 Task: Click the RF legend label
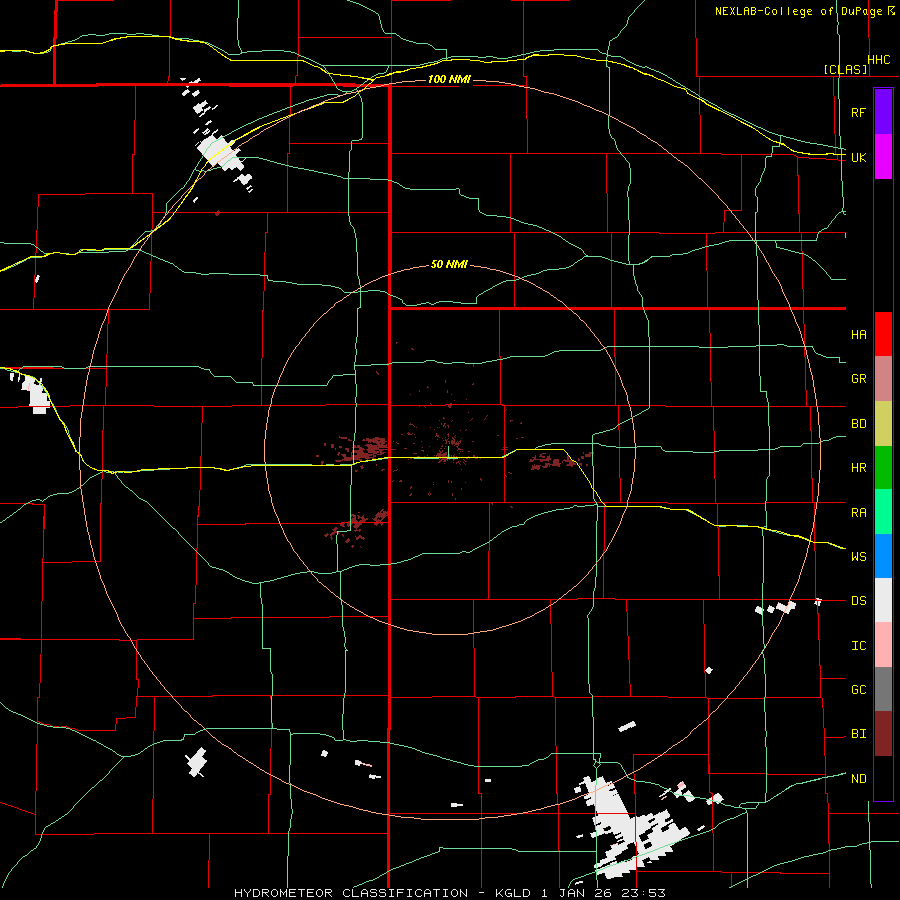click(x=858, y=112)
